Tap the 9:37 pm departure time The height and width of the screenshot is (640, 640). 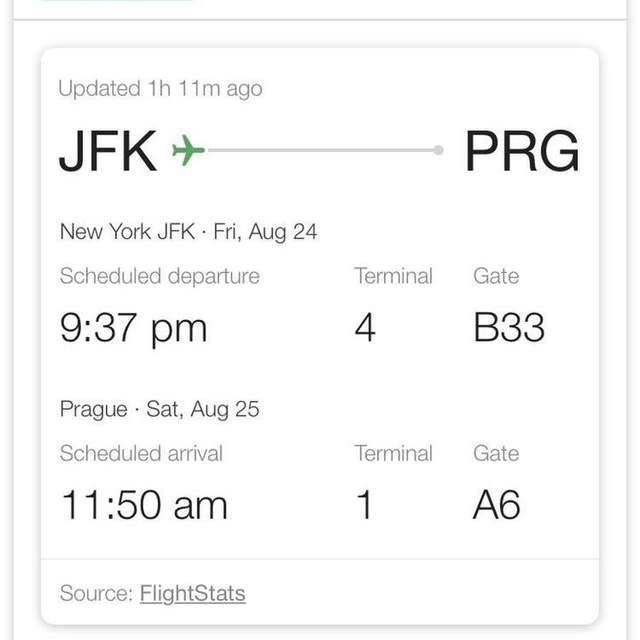point(133,328)
